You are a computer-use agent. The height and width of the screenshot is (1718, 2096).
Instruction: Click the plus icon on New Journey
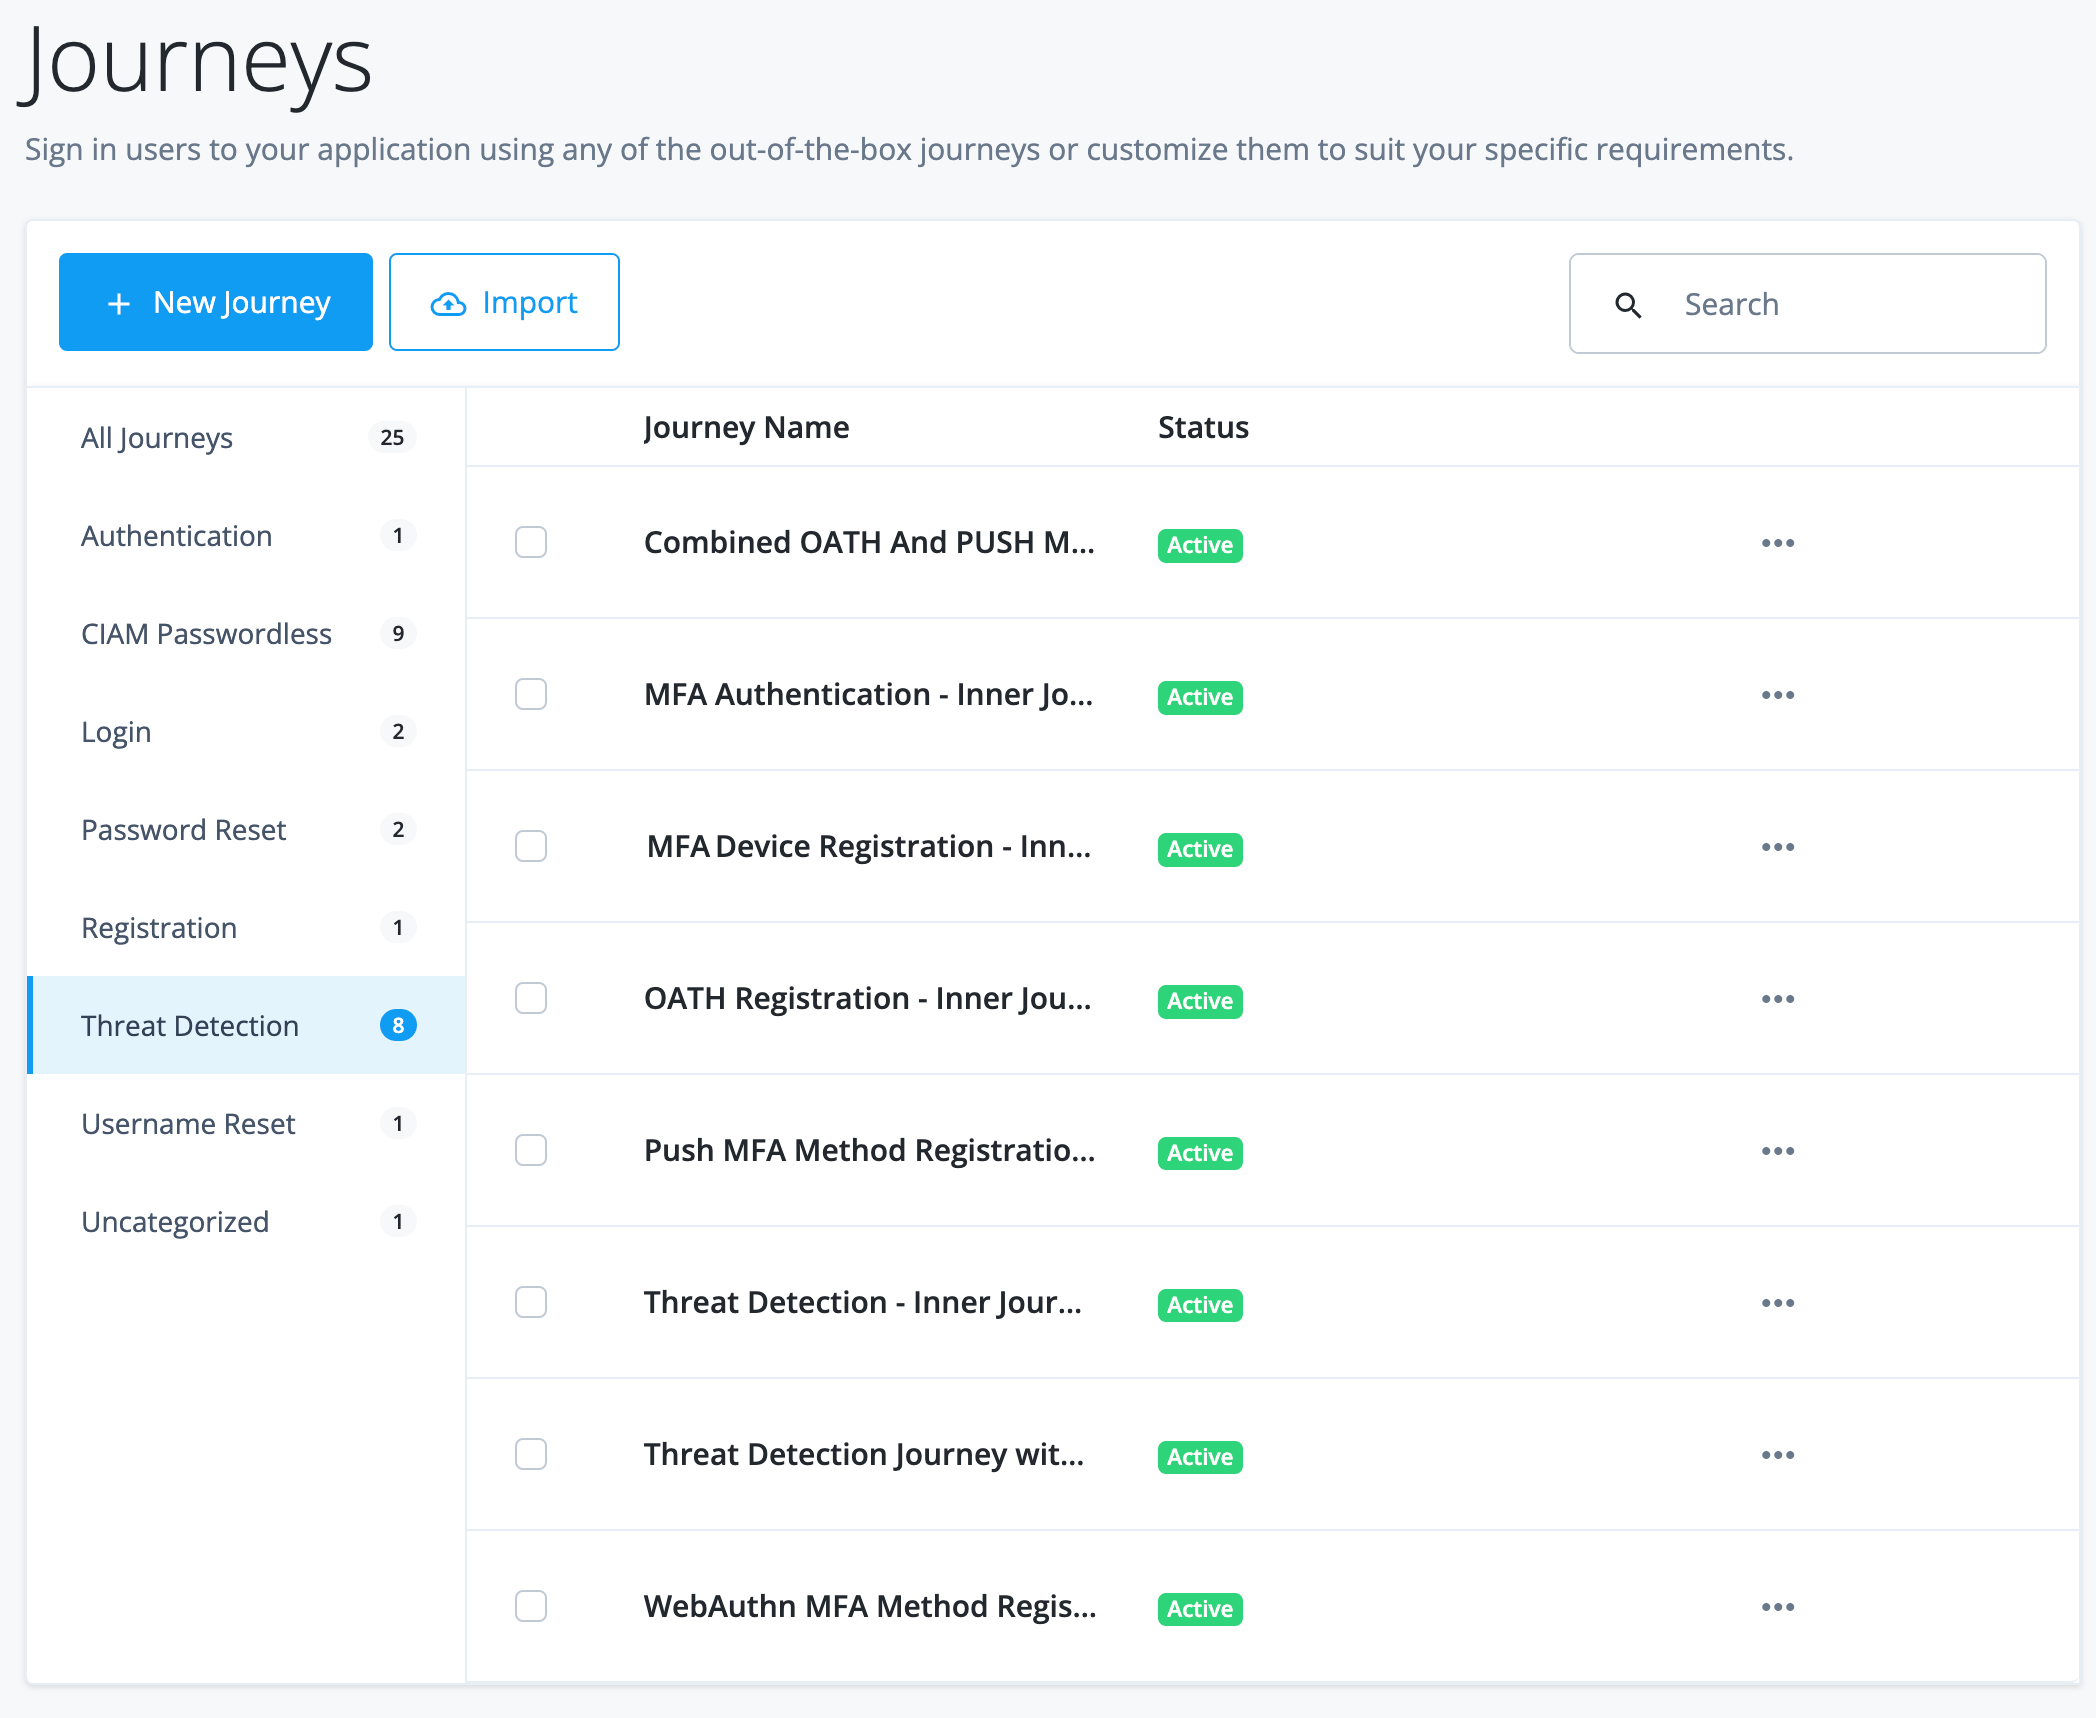(x=120, y=302)
